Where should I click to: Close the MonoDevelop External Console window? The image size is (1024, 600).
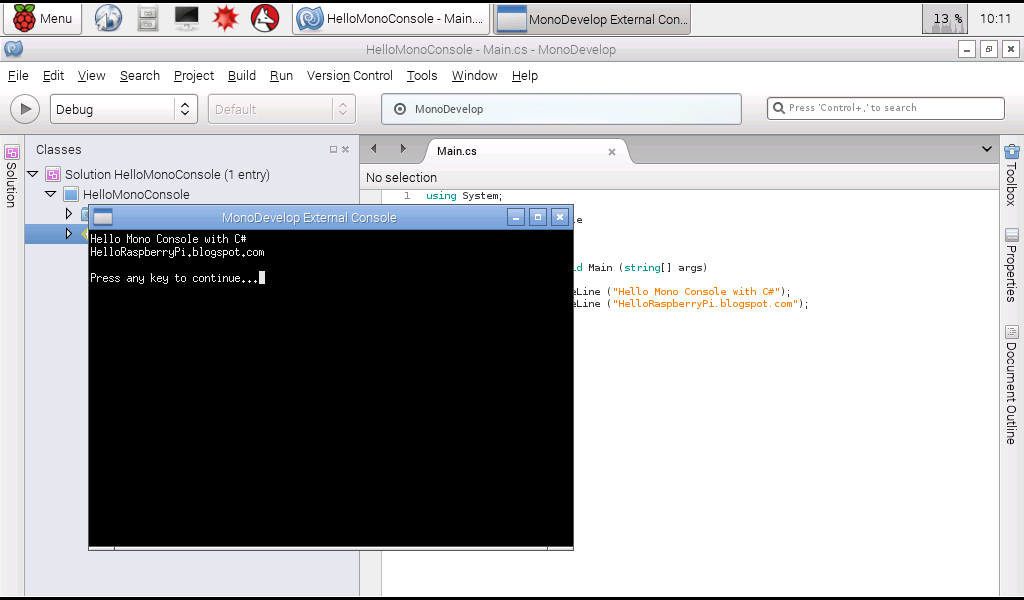560,217
